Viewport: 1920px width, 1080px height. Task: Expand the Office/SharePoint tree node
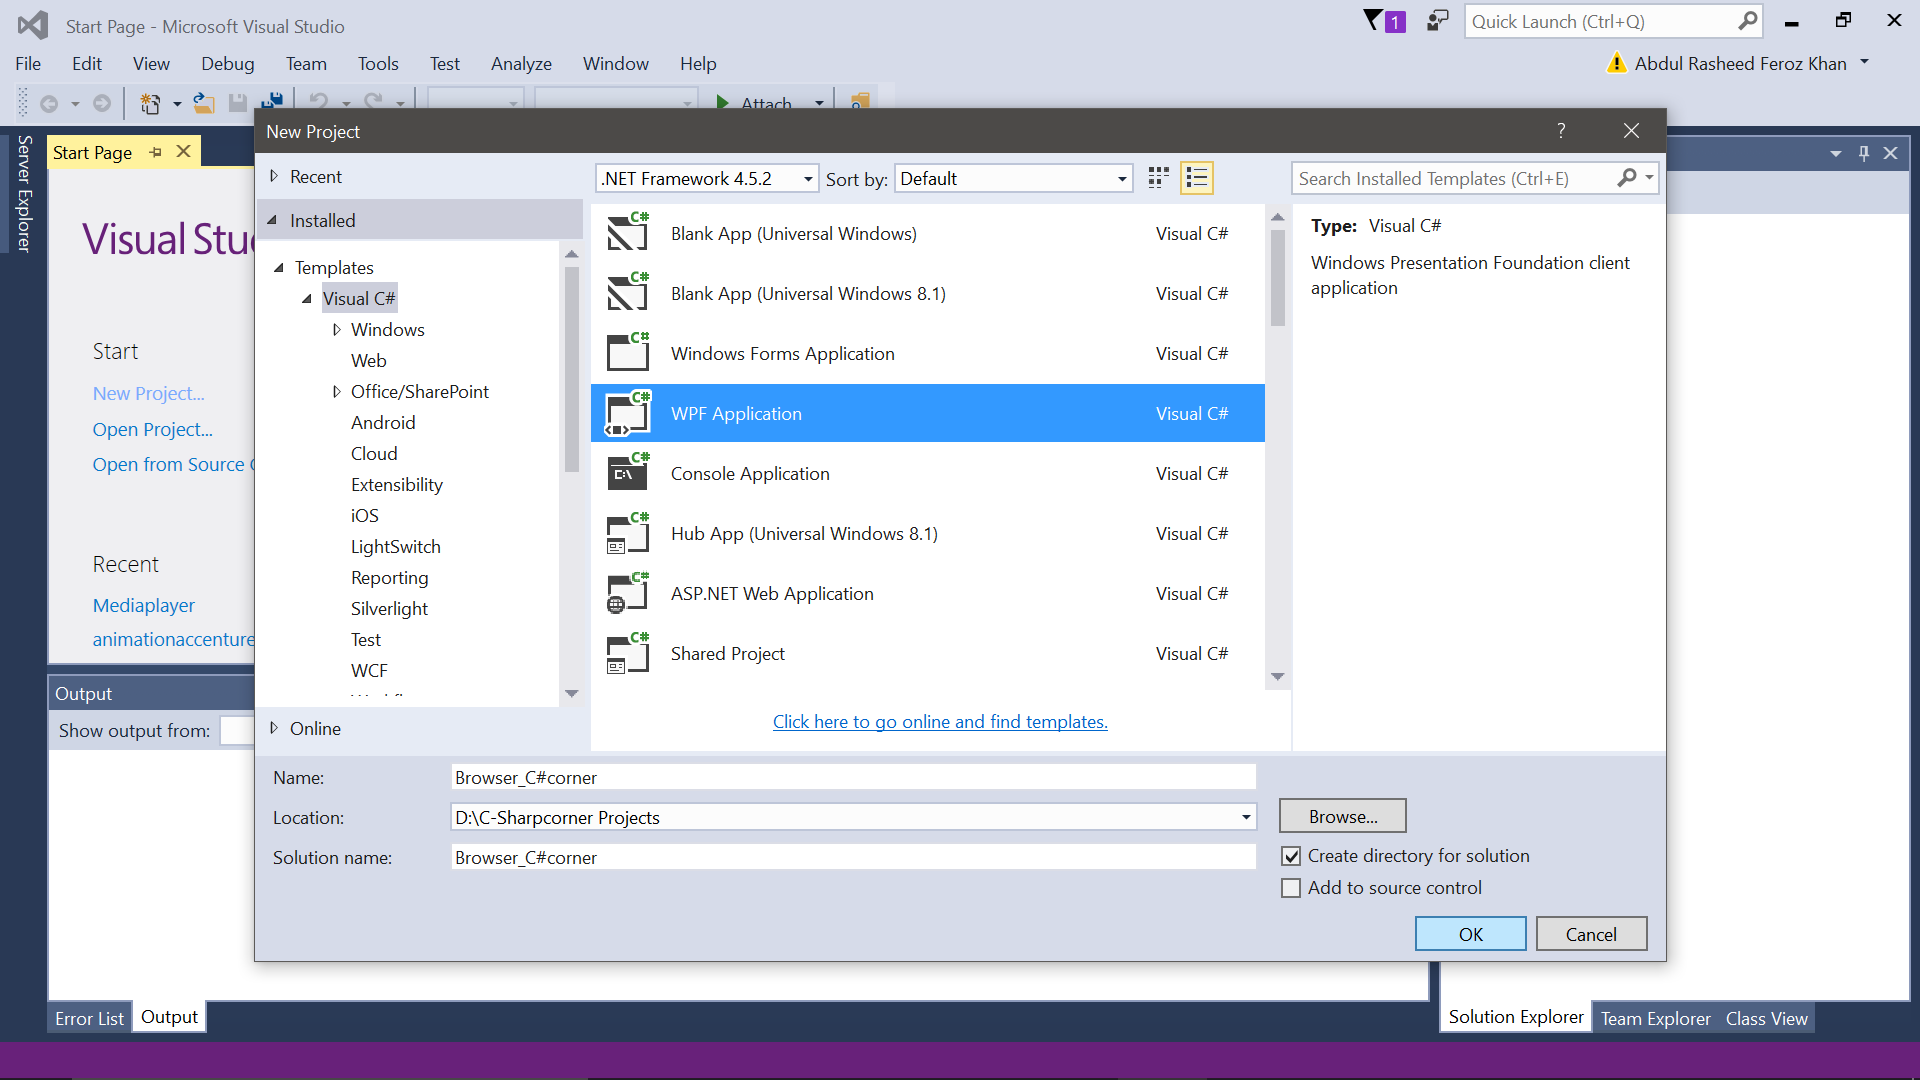337,391
